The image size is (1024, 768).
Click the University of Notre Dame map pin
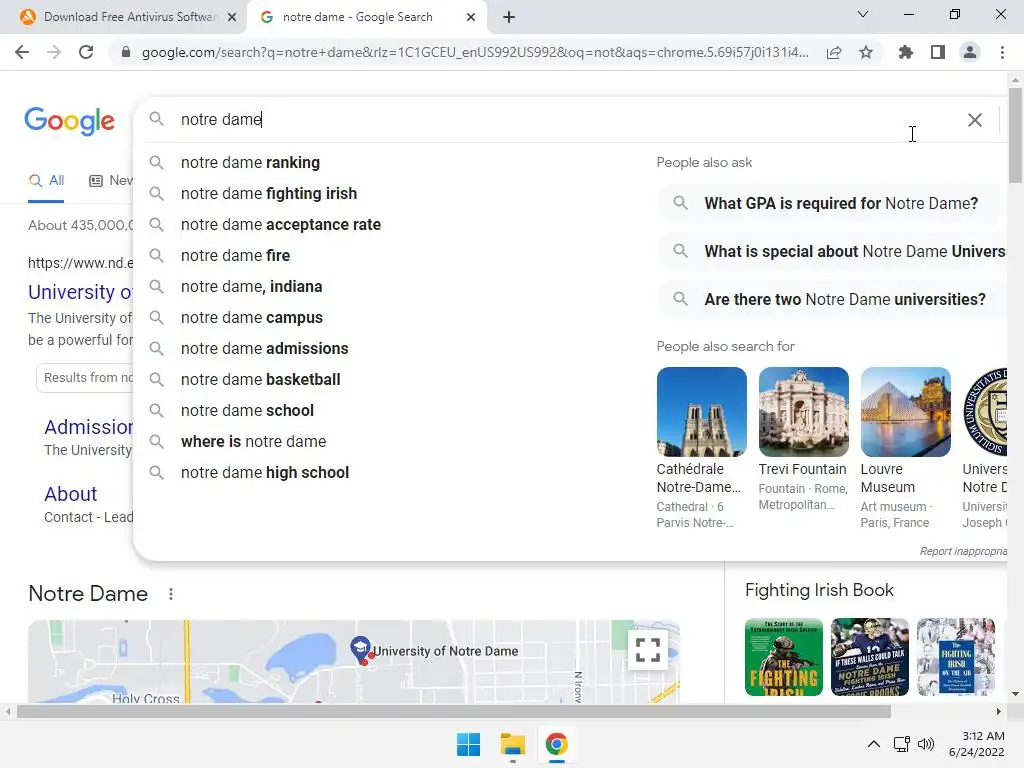click(x=360, y=649)
